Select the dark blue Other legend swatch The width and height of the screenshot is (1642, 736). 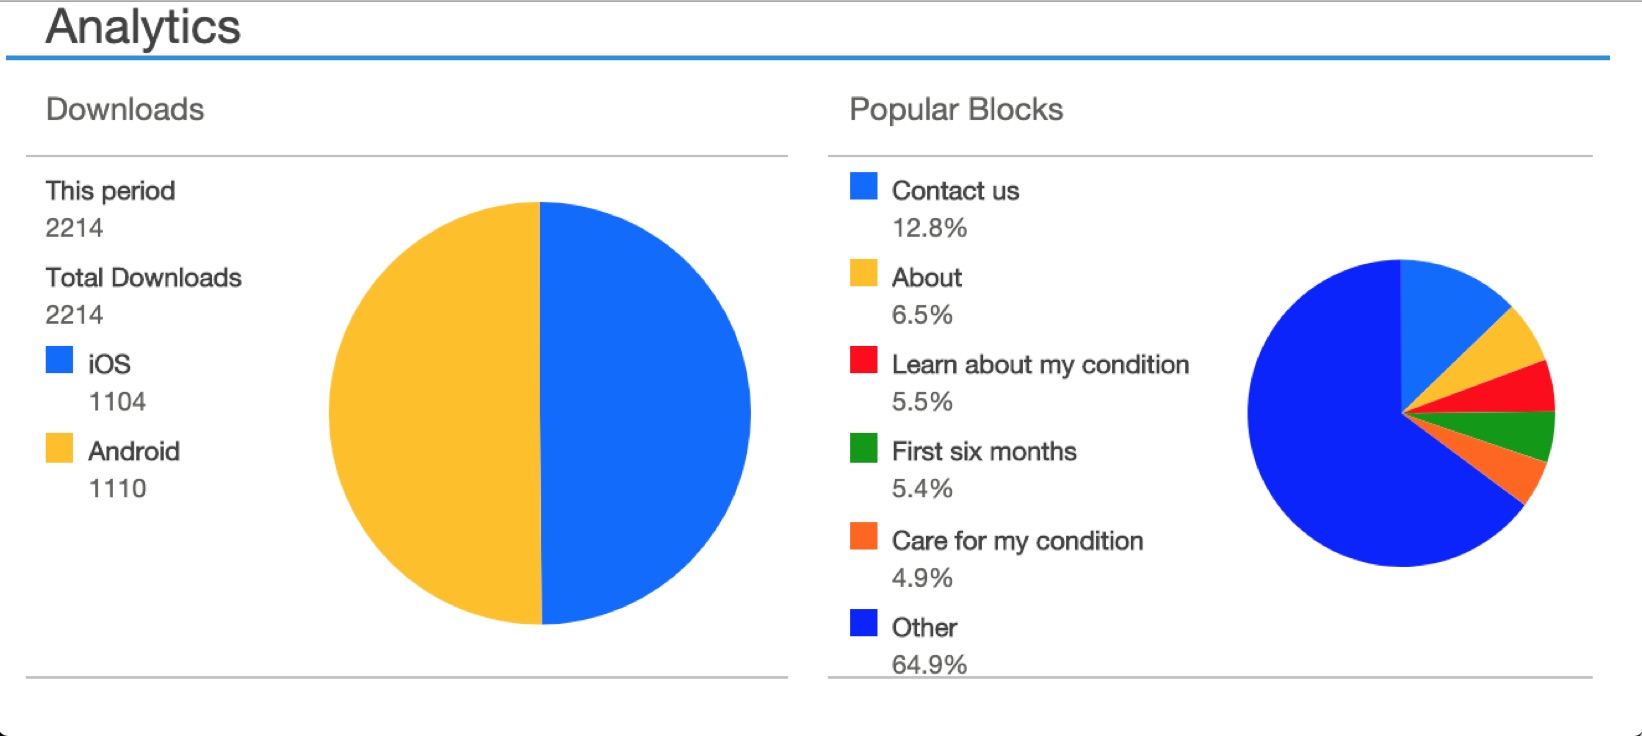pos(864,623)
